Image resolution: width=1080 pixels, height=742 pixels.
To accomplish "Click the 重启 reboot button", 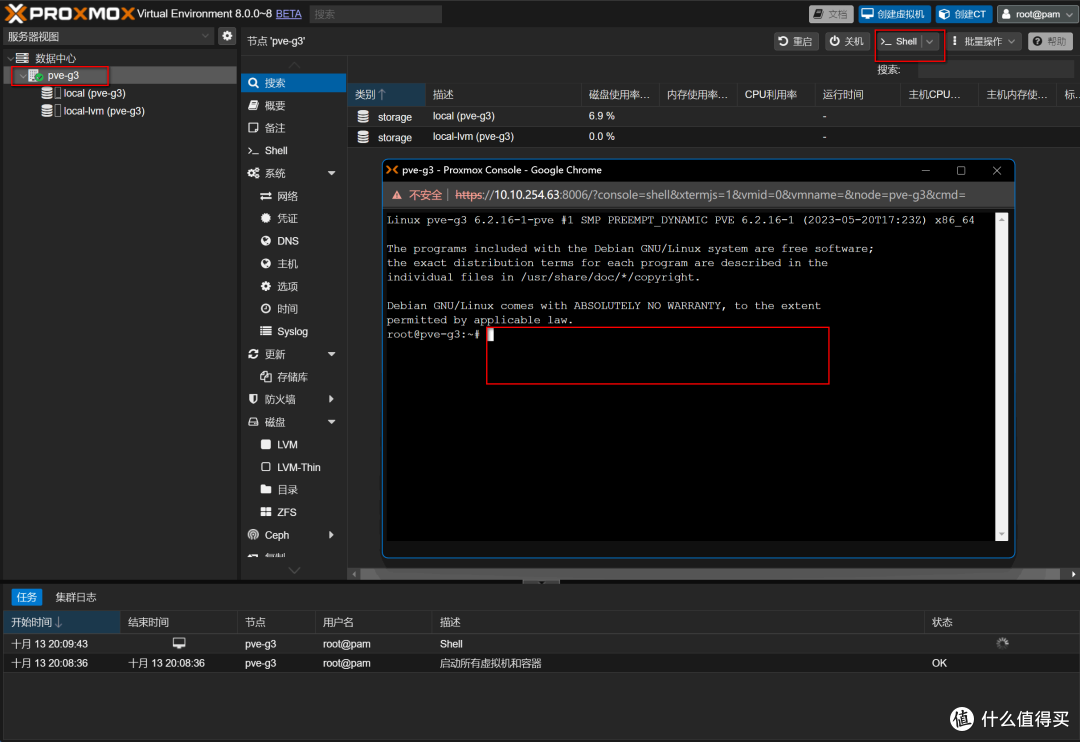I will coord(795,41).
